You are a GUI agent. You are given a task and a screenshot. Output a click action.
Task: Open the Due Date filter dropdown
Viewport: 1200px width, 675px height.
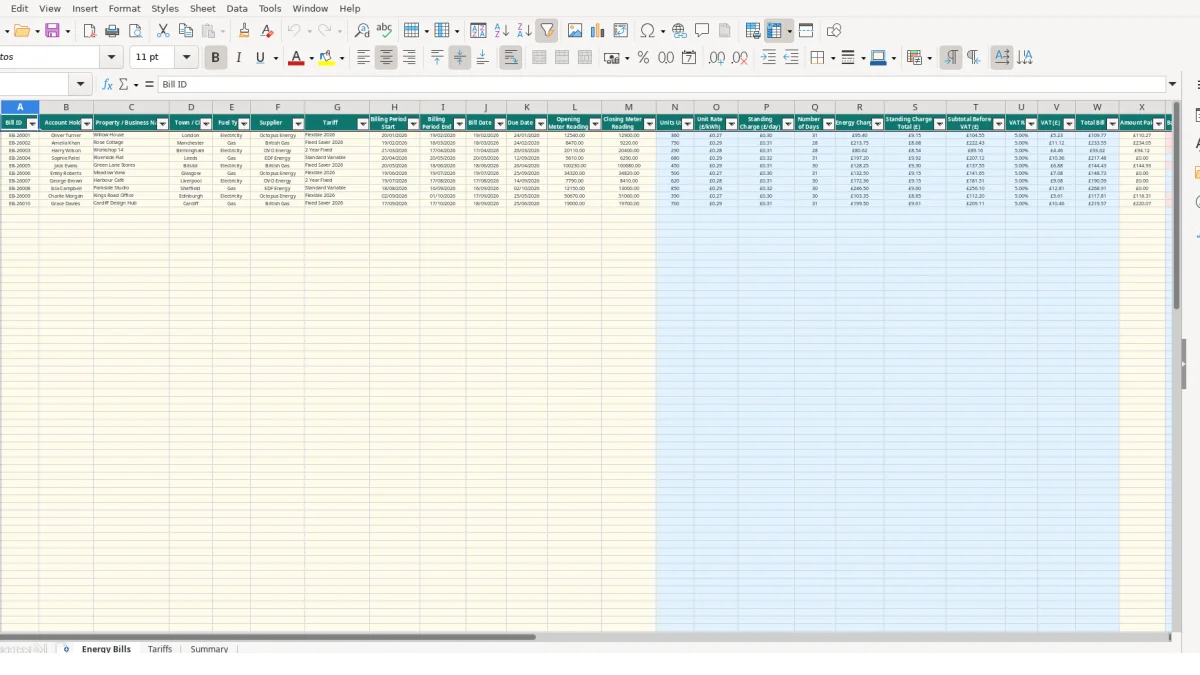[x=541, y=124]
